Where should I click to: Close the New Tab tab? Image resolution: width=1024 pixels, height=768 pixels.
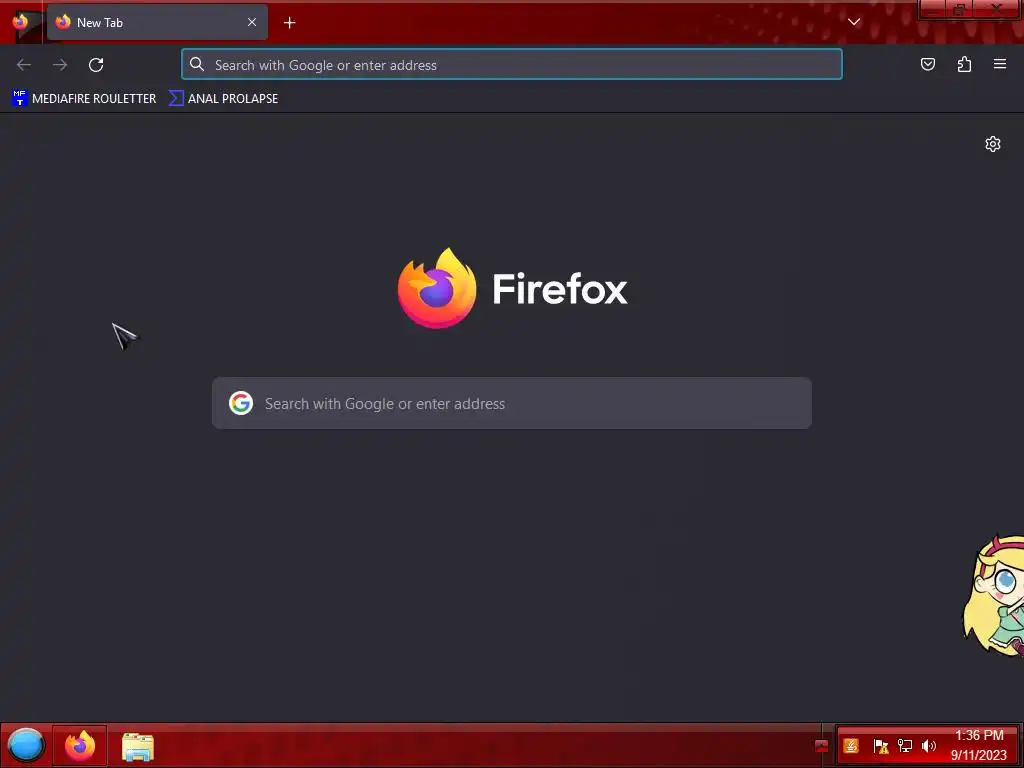click(x=252, y=22)
